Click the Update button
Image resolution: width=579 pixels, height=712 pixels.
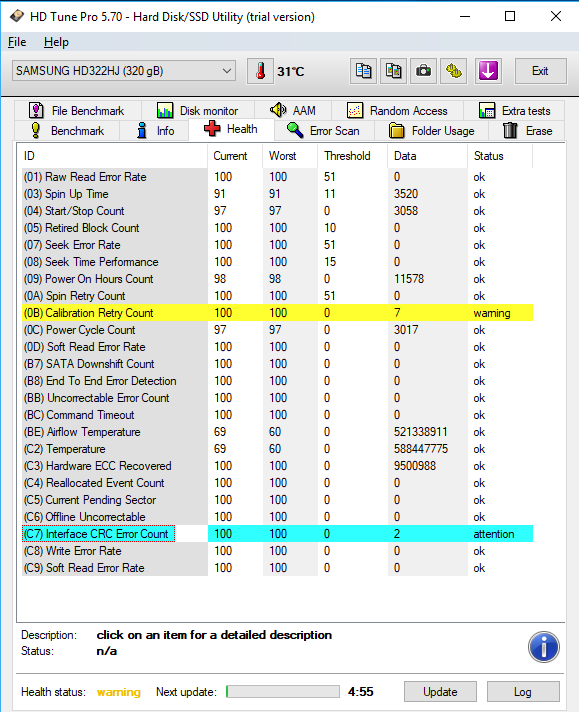440,692
